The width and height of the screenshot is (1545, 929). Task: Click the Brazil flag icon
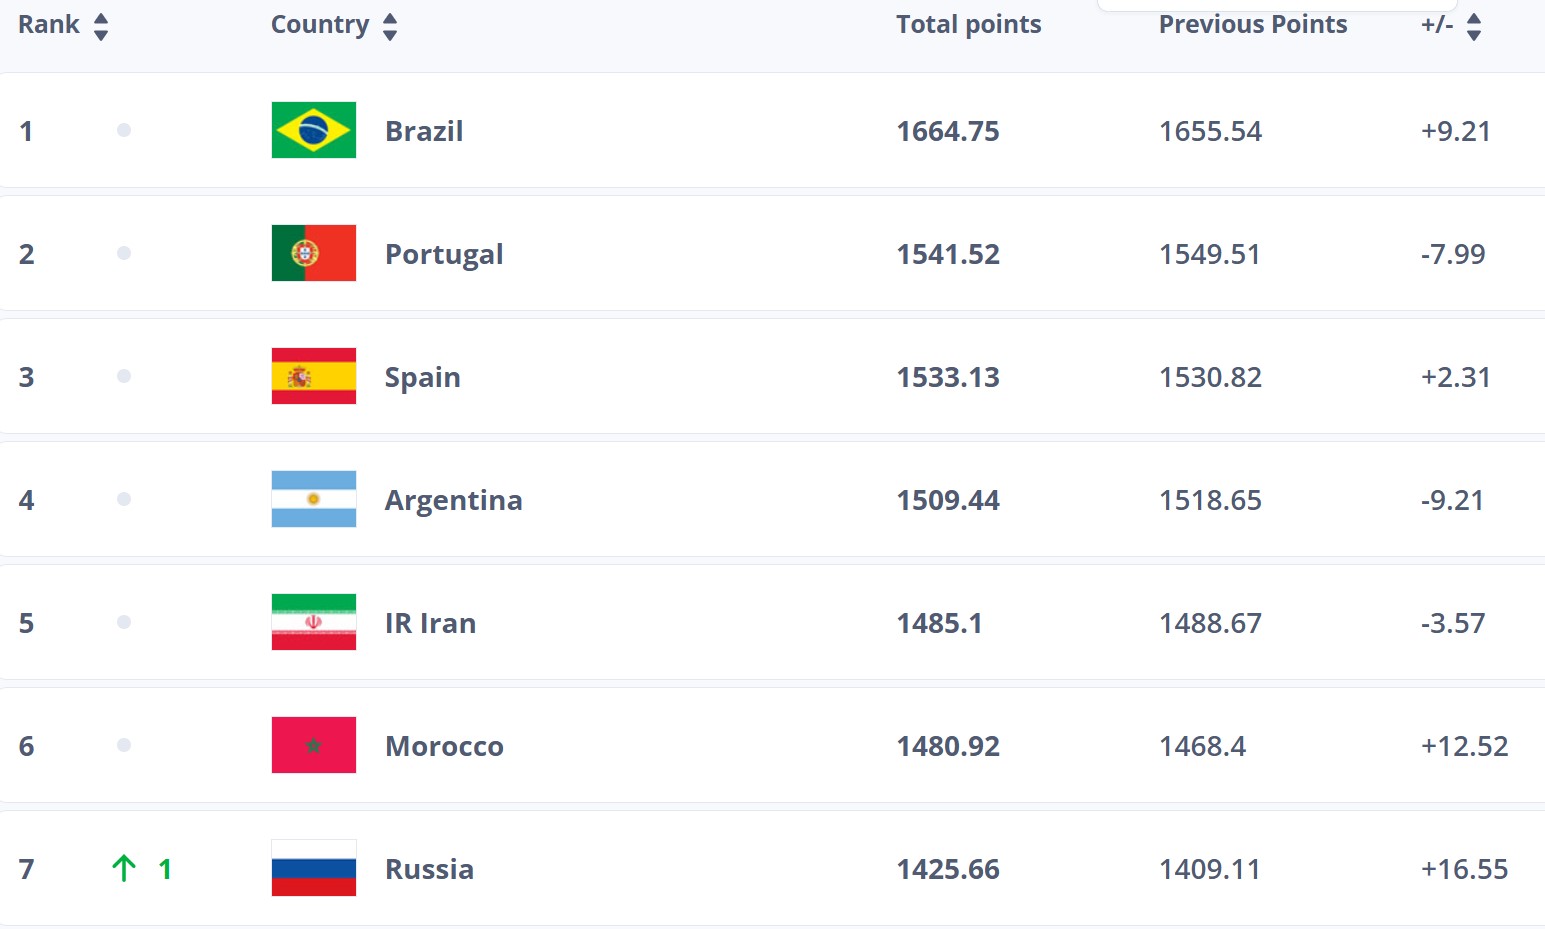pos(313,130)
